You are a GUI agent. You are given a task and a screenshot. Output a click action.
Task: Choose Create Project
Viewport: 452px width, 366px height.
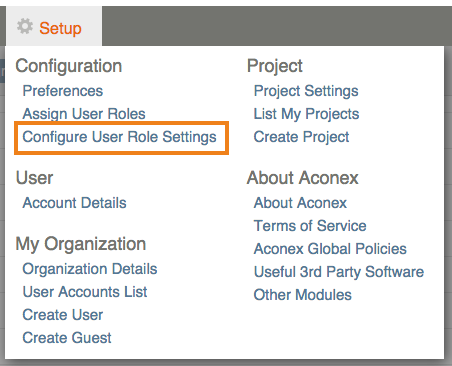point(301,137)
